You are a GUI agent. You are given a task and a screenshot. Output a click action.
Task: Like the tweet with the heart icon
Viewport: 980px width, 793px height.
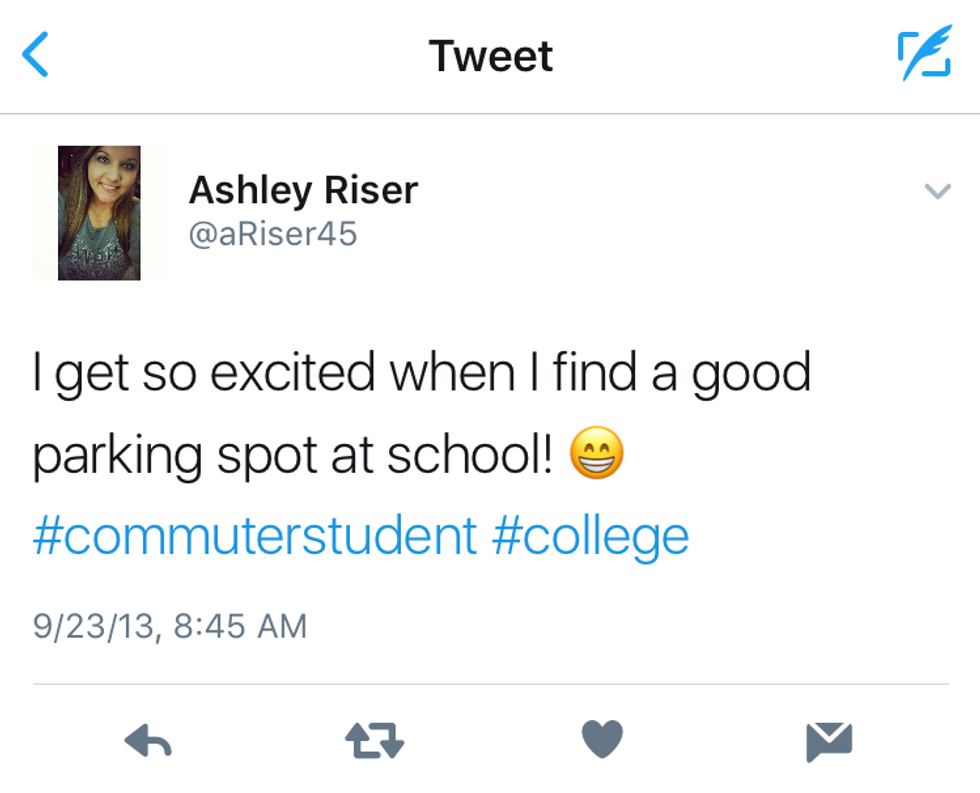pyautogui.click(x=602, y=740)
